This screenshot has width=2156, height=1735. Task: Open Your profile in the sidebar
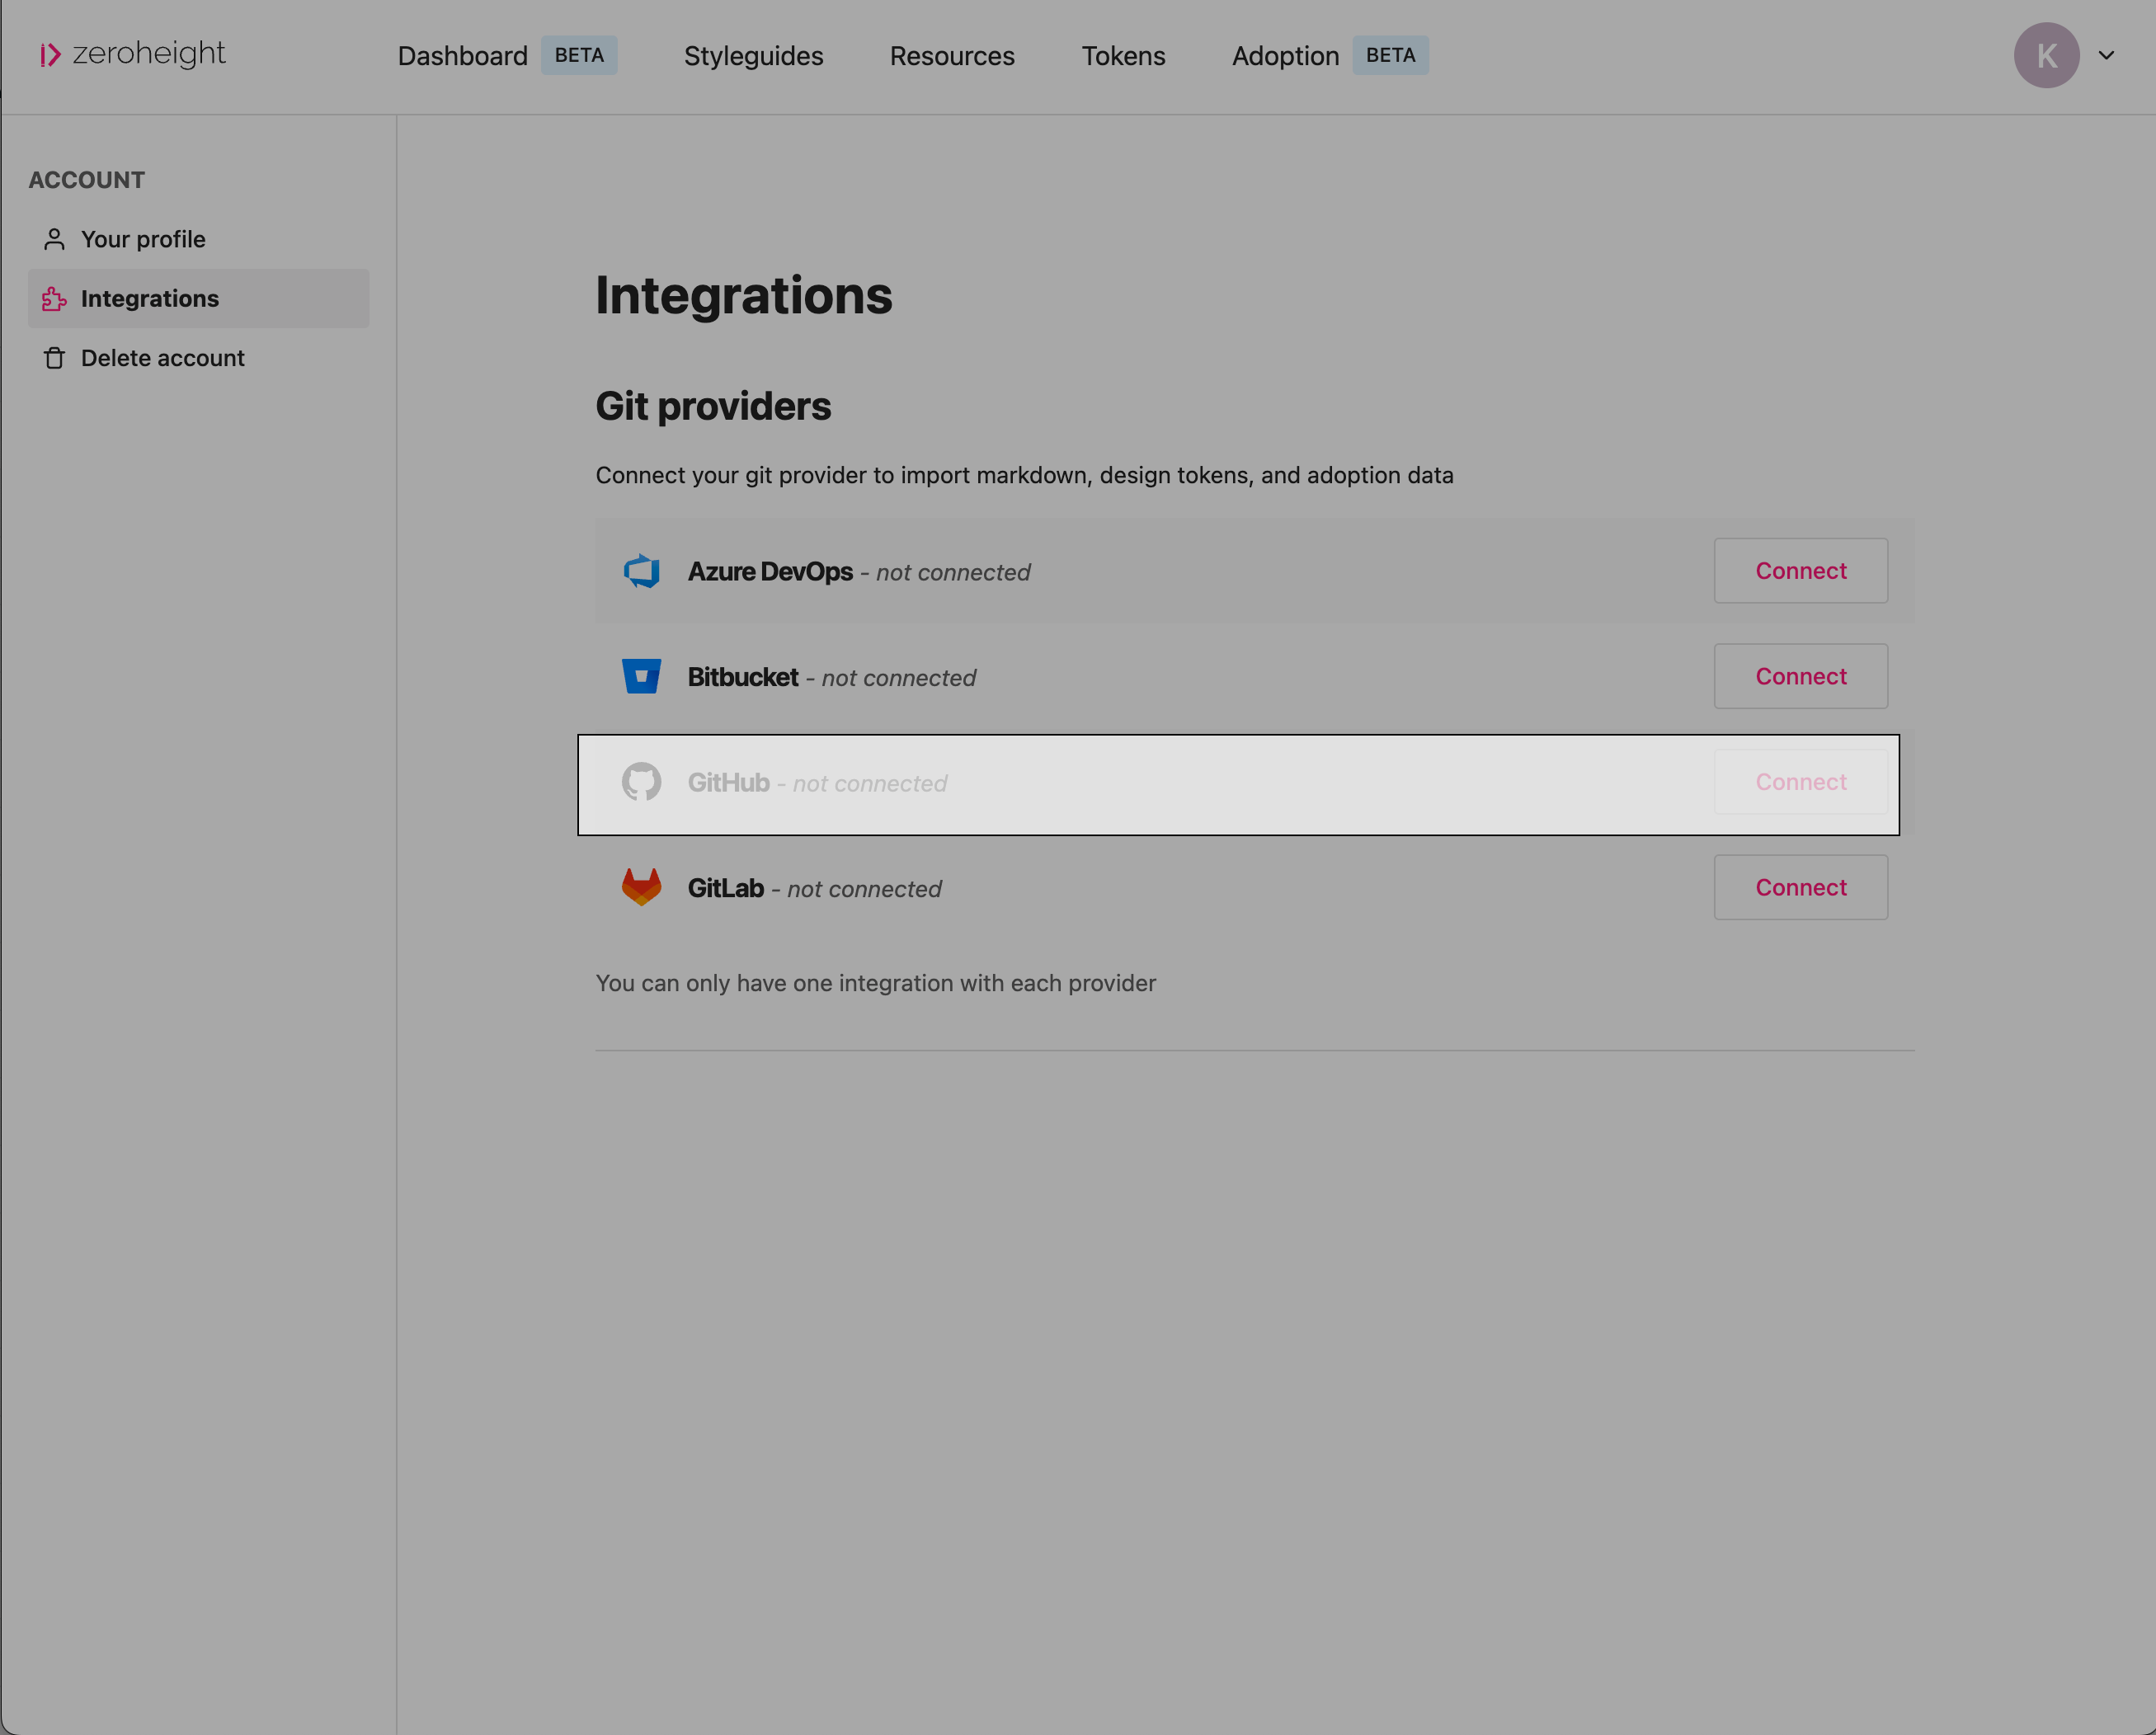(198, 239)
